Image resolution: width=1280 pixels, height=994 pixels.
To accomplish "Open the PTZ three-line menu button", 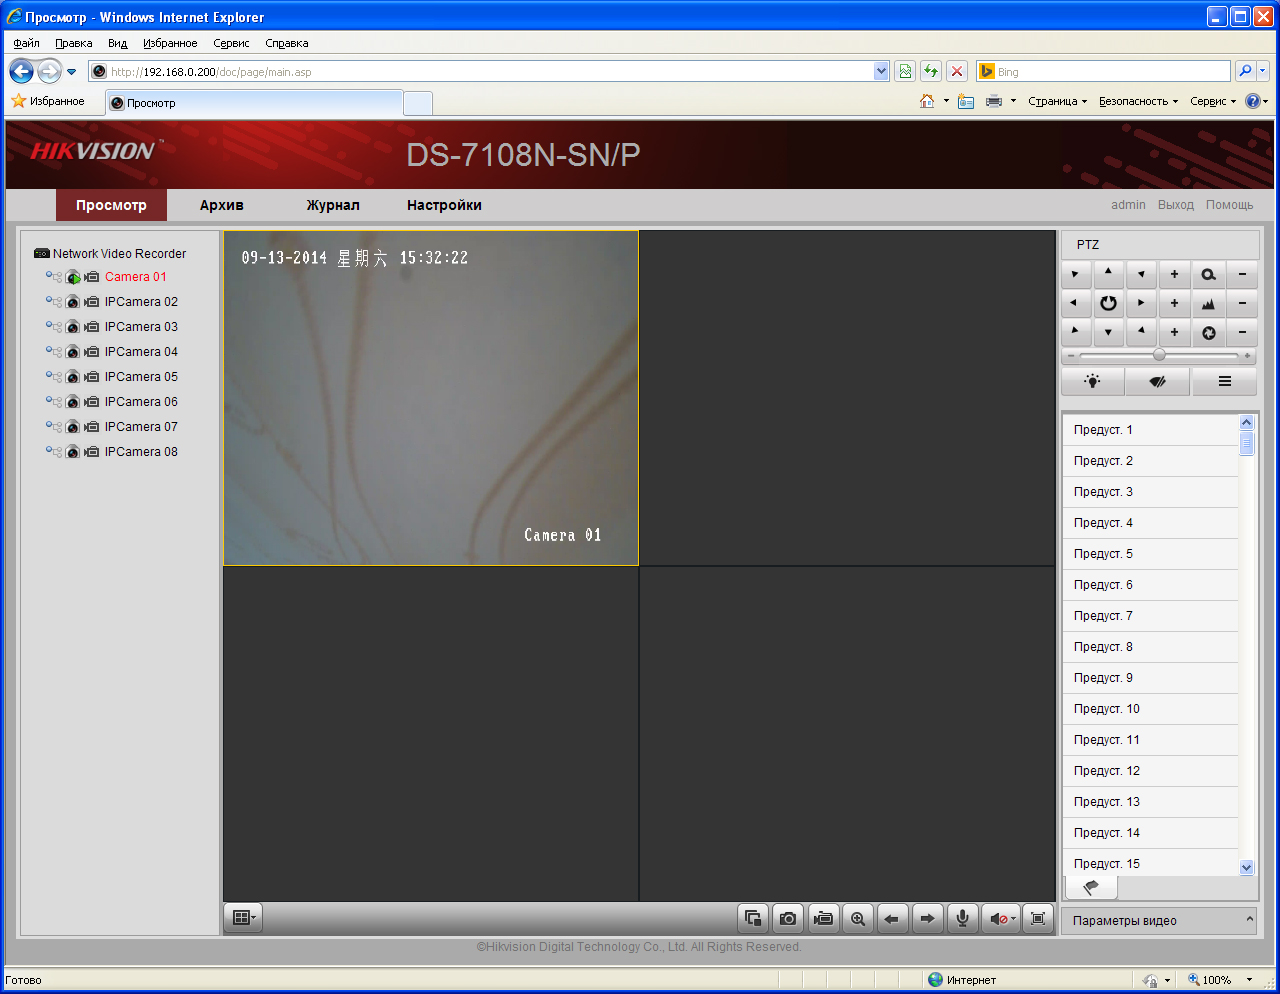I will (x=1224, y=381).
